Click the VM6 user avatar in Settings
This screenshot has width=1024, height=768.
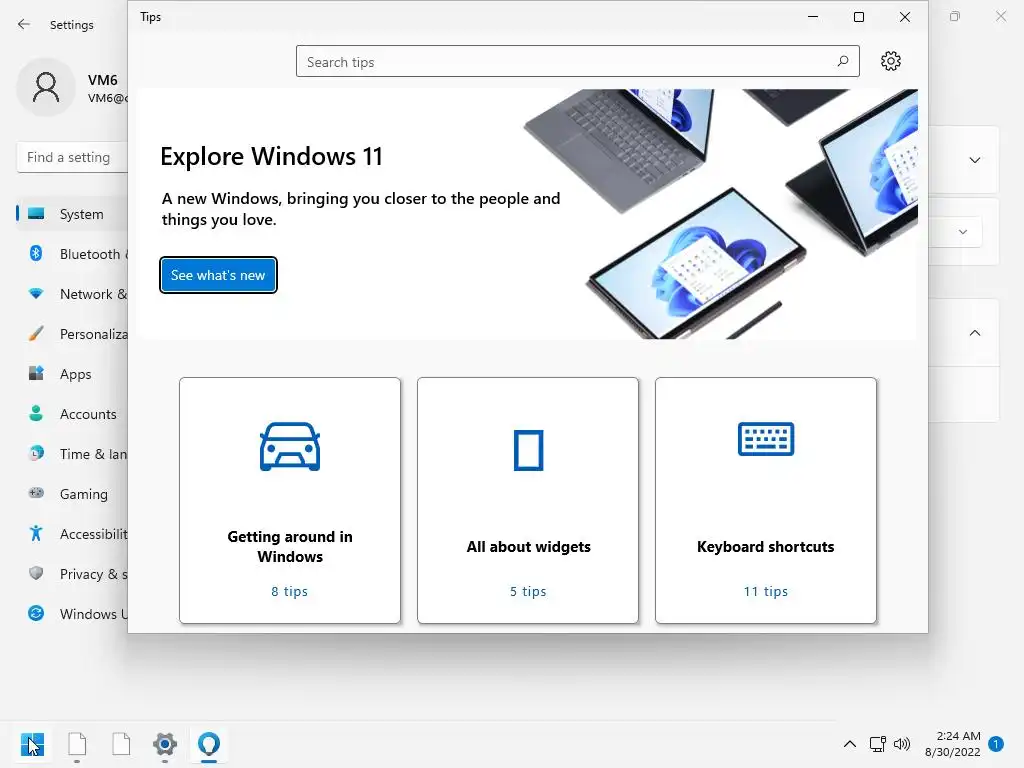(46, 88)
